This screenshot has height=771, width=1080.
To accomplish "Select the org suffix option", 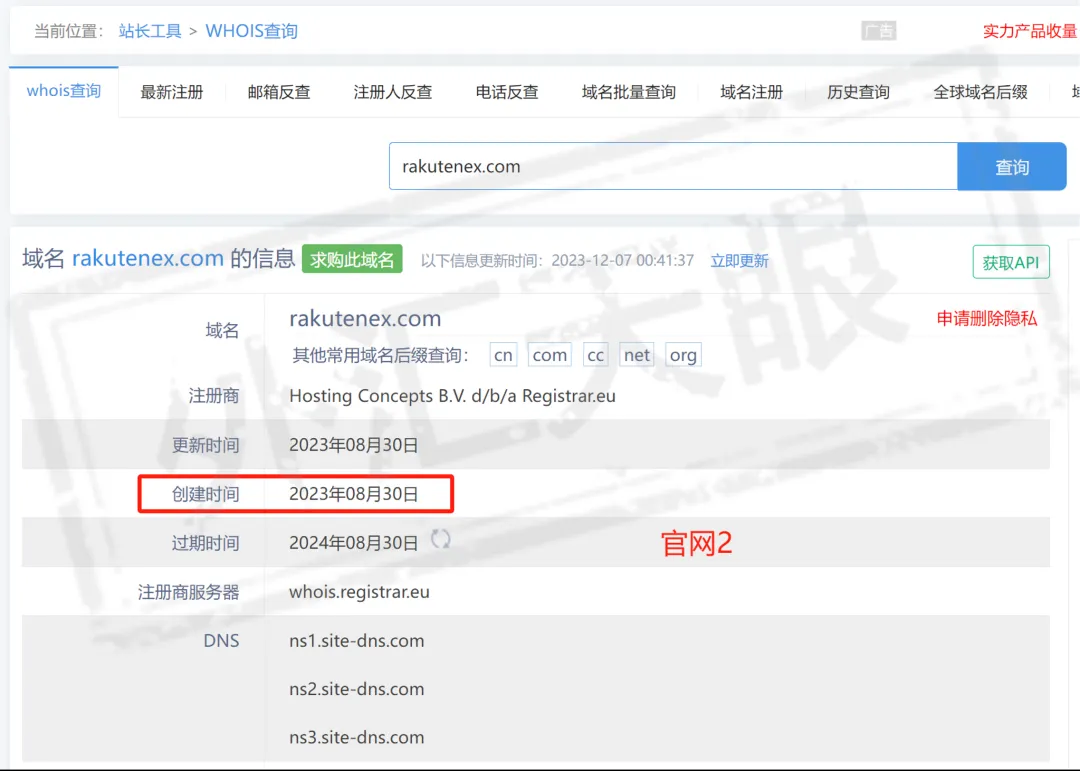I will 683,355.
